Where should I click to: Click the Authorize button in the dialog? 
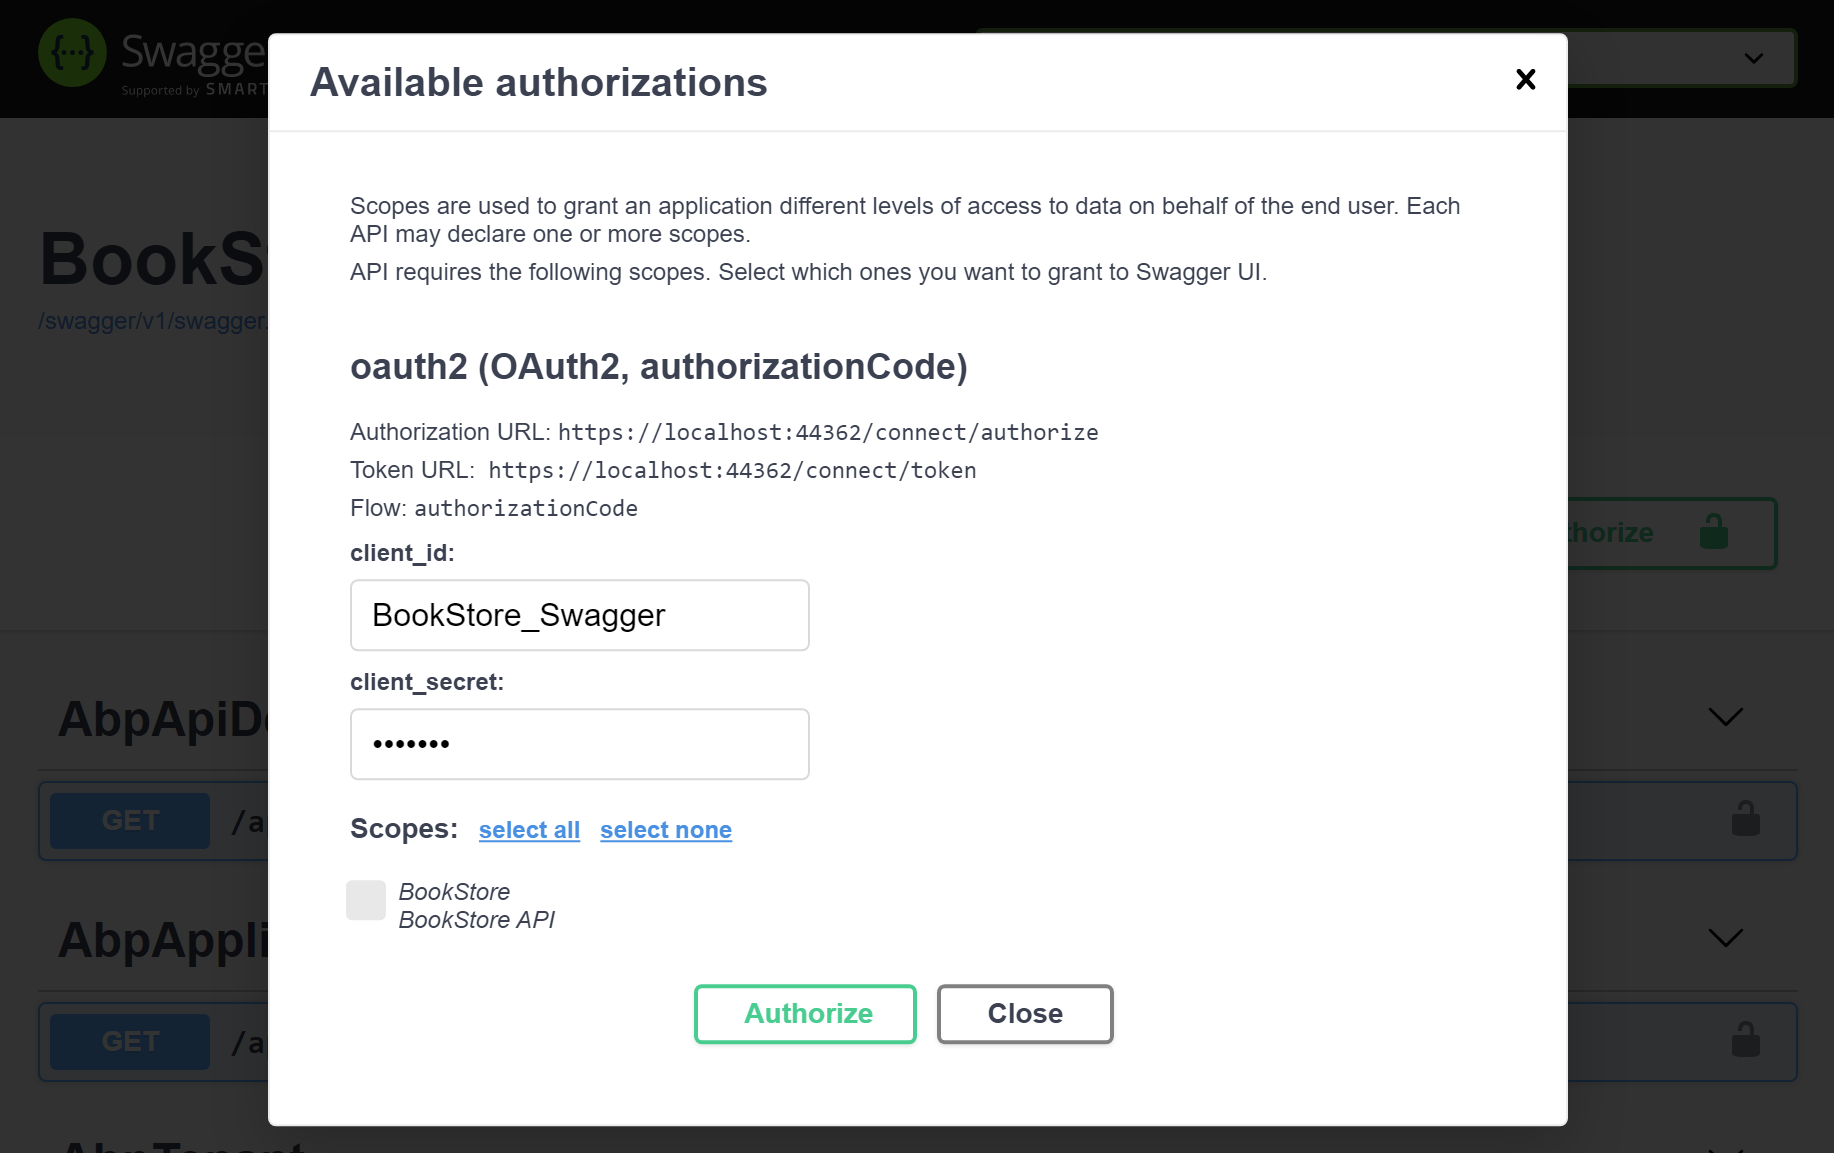coord(805,1013)
